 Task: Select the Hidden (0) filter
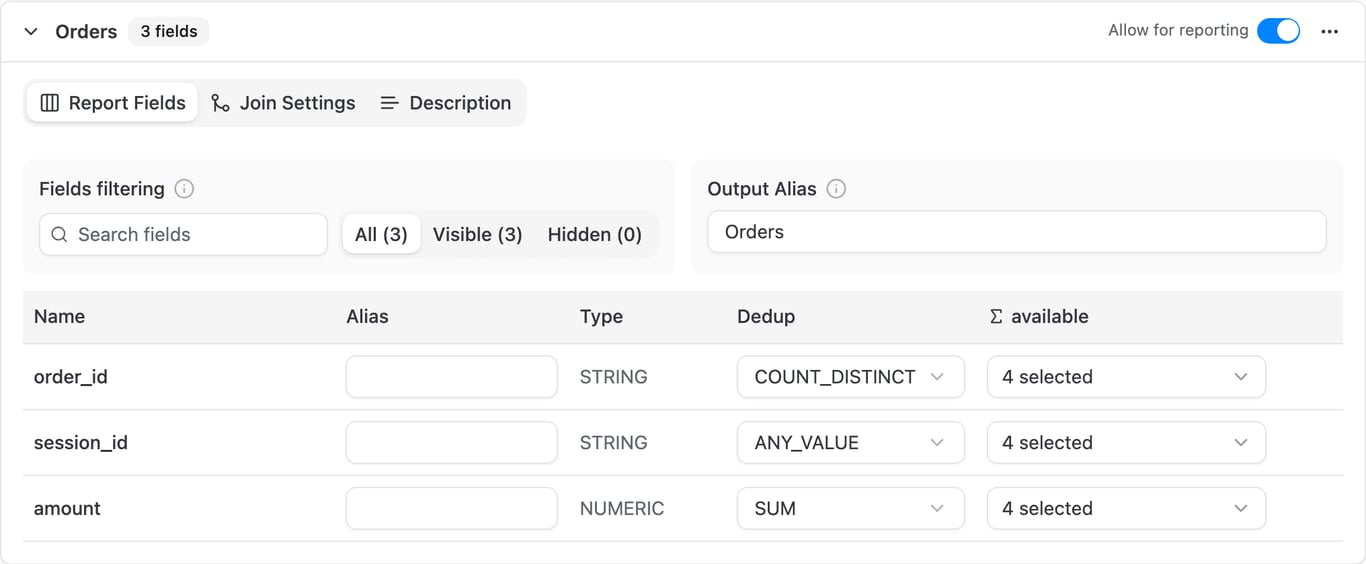pos(595,234)
